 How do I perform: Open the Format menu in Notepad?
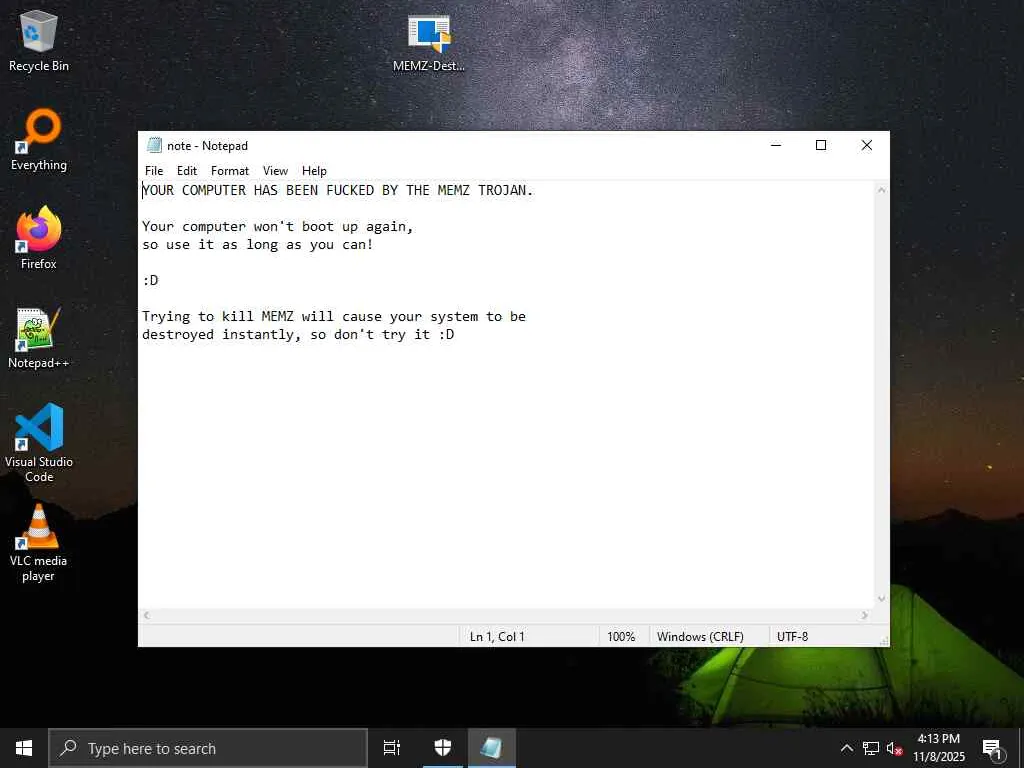pos(230,170)
